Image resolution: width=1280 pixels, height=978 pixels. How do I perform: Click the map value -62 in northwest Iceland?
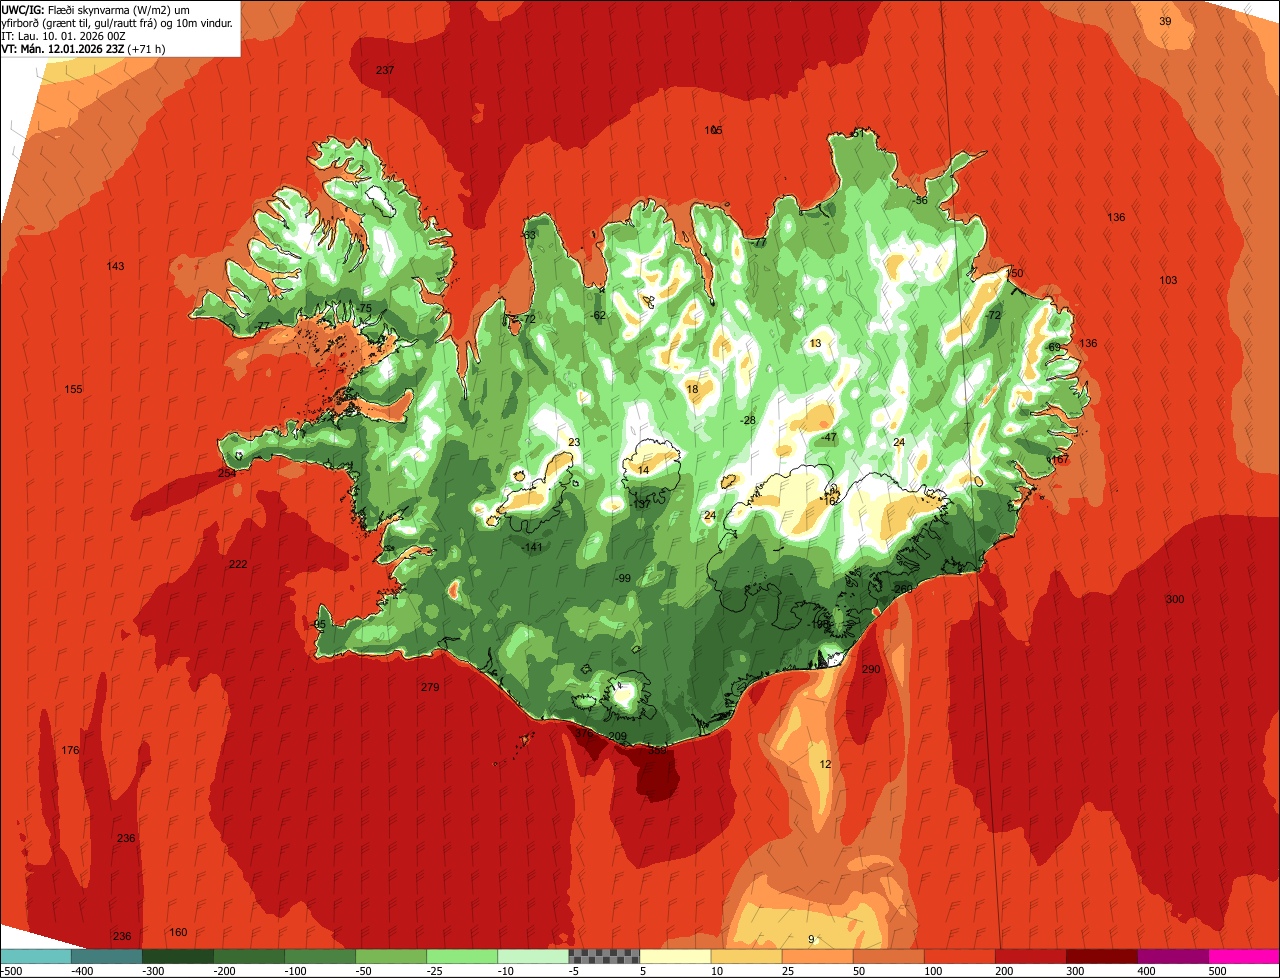point(598,315)
